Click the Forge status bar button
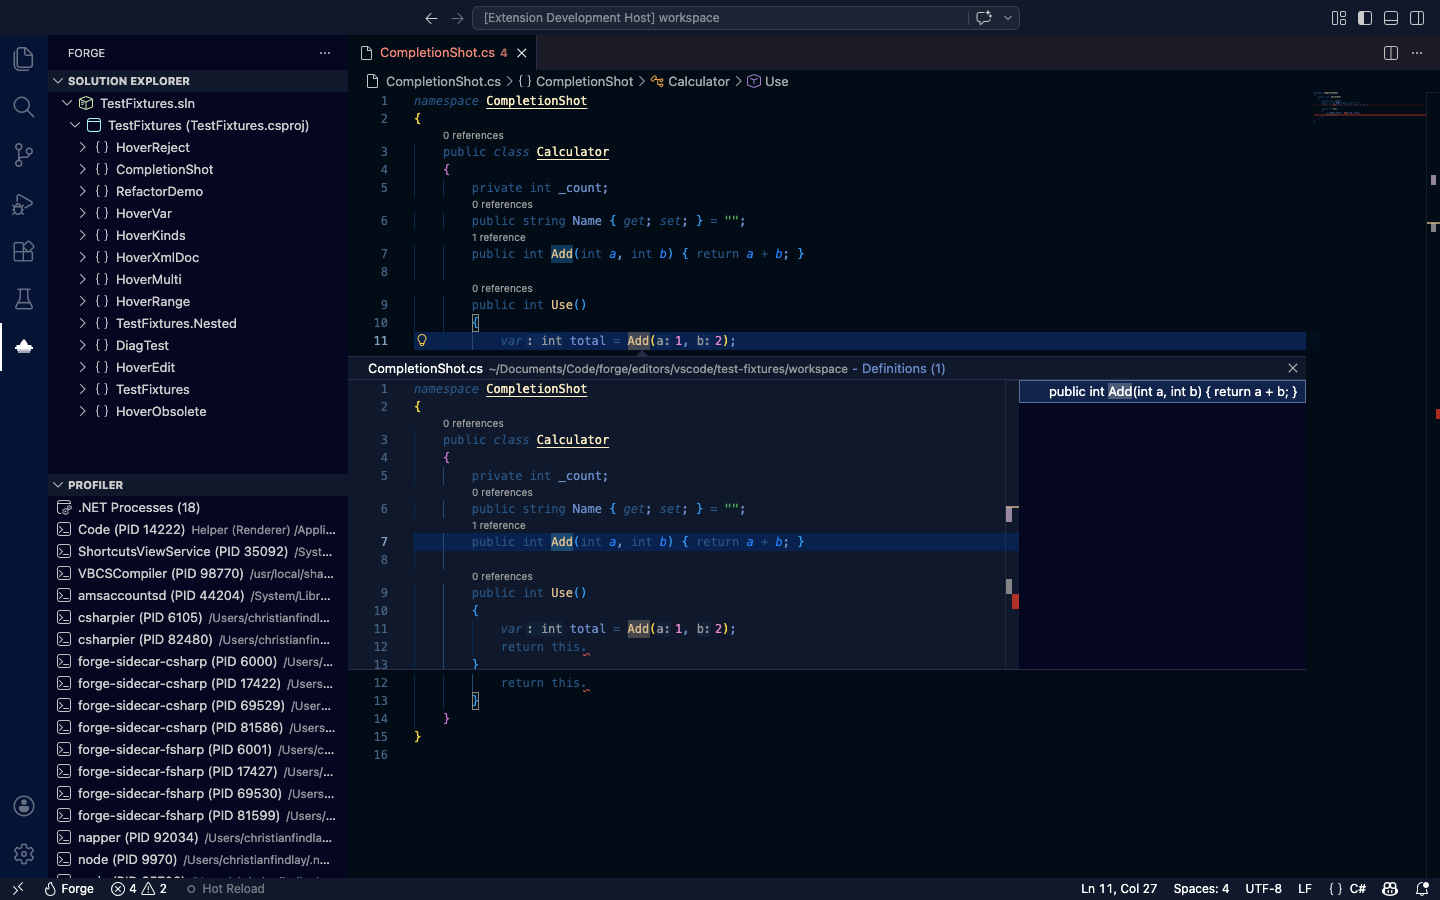Viewport: 1440px width, 900px height. coord(69,888)
